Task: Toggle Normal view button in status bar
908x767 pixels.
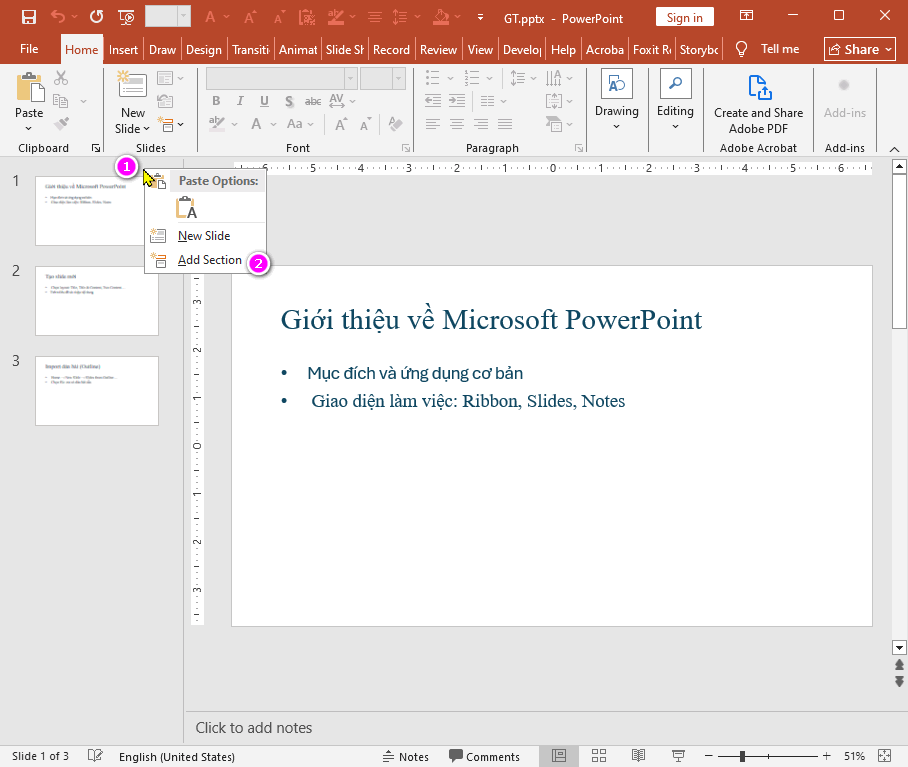Action: [559, 756]
